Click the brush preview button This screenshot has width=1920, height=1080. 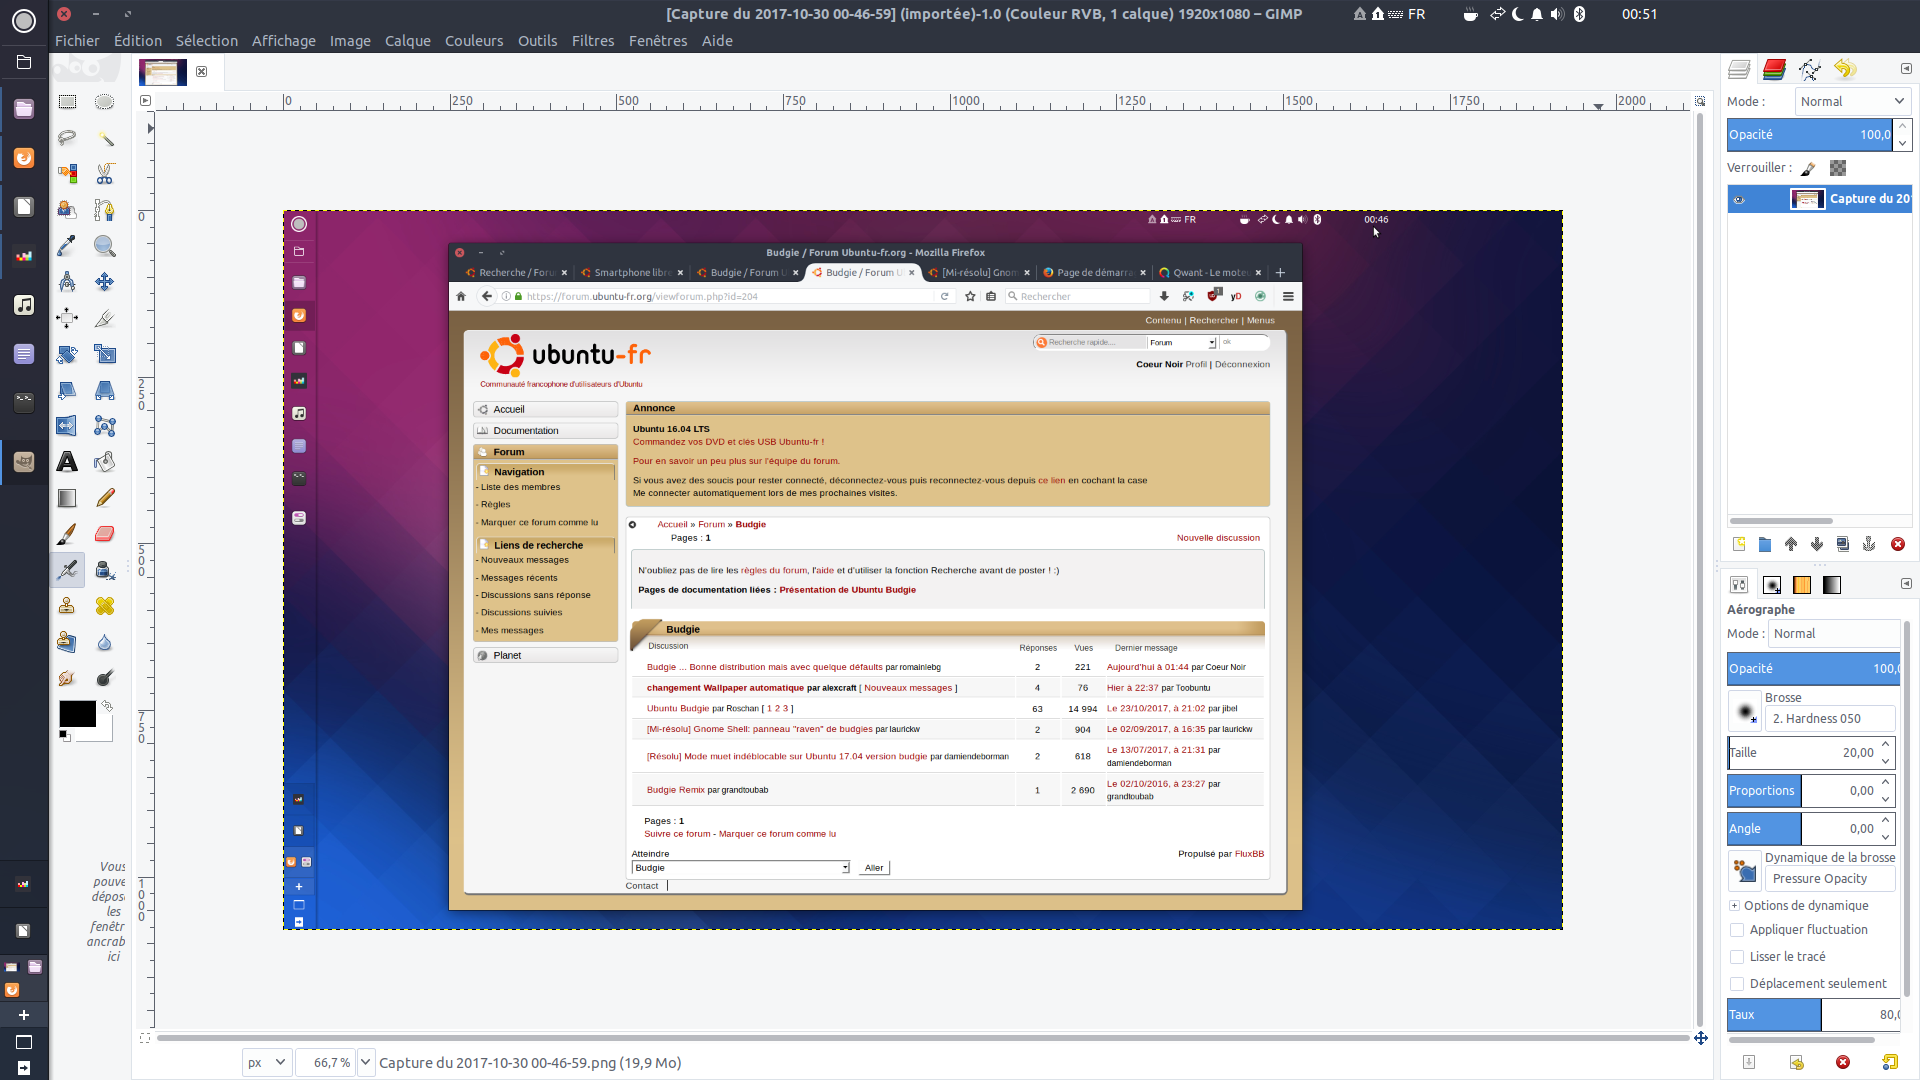tap(1745, 711)
